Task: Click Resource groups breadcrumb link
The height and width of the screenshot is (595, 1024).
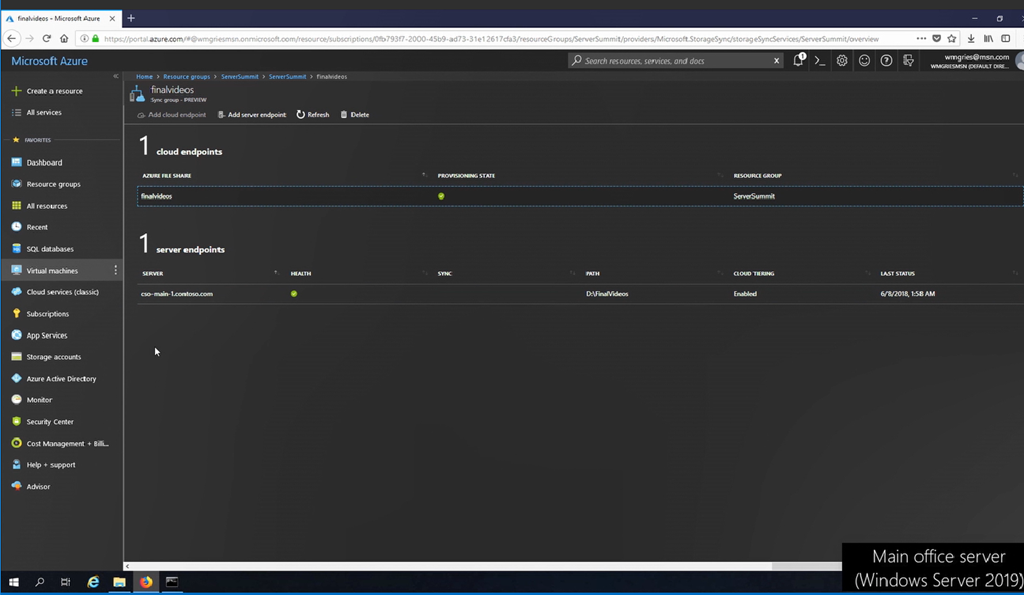Action: 187,77
